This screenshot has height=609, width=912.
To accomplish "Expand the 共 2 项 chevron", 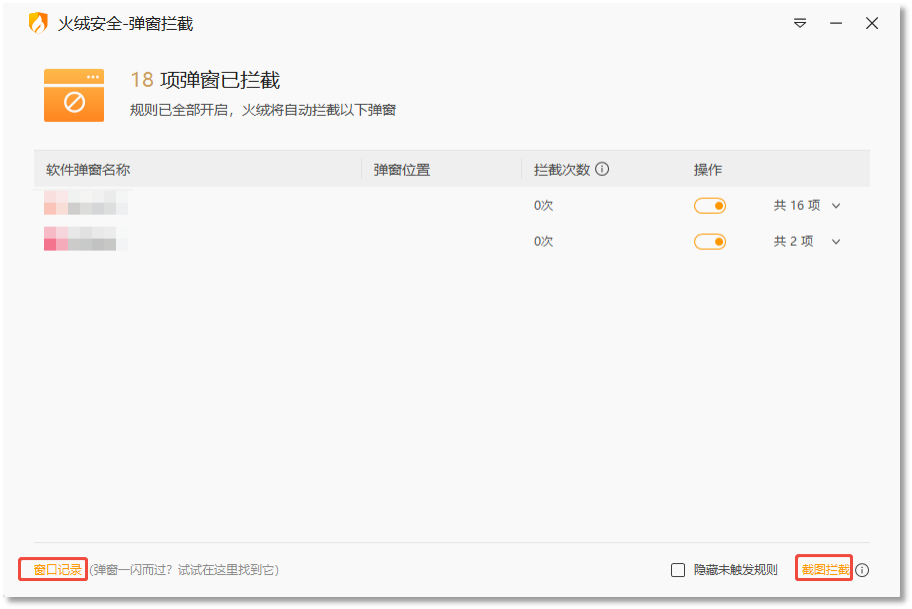I will coord(836,242).
